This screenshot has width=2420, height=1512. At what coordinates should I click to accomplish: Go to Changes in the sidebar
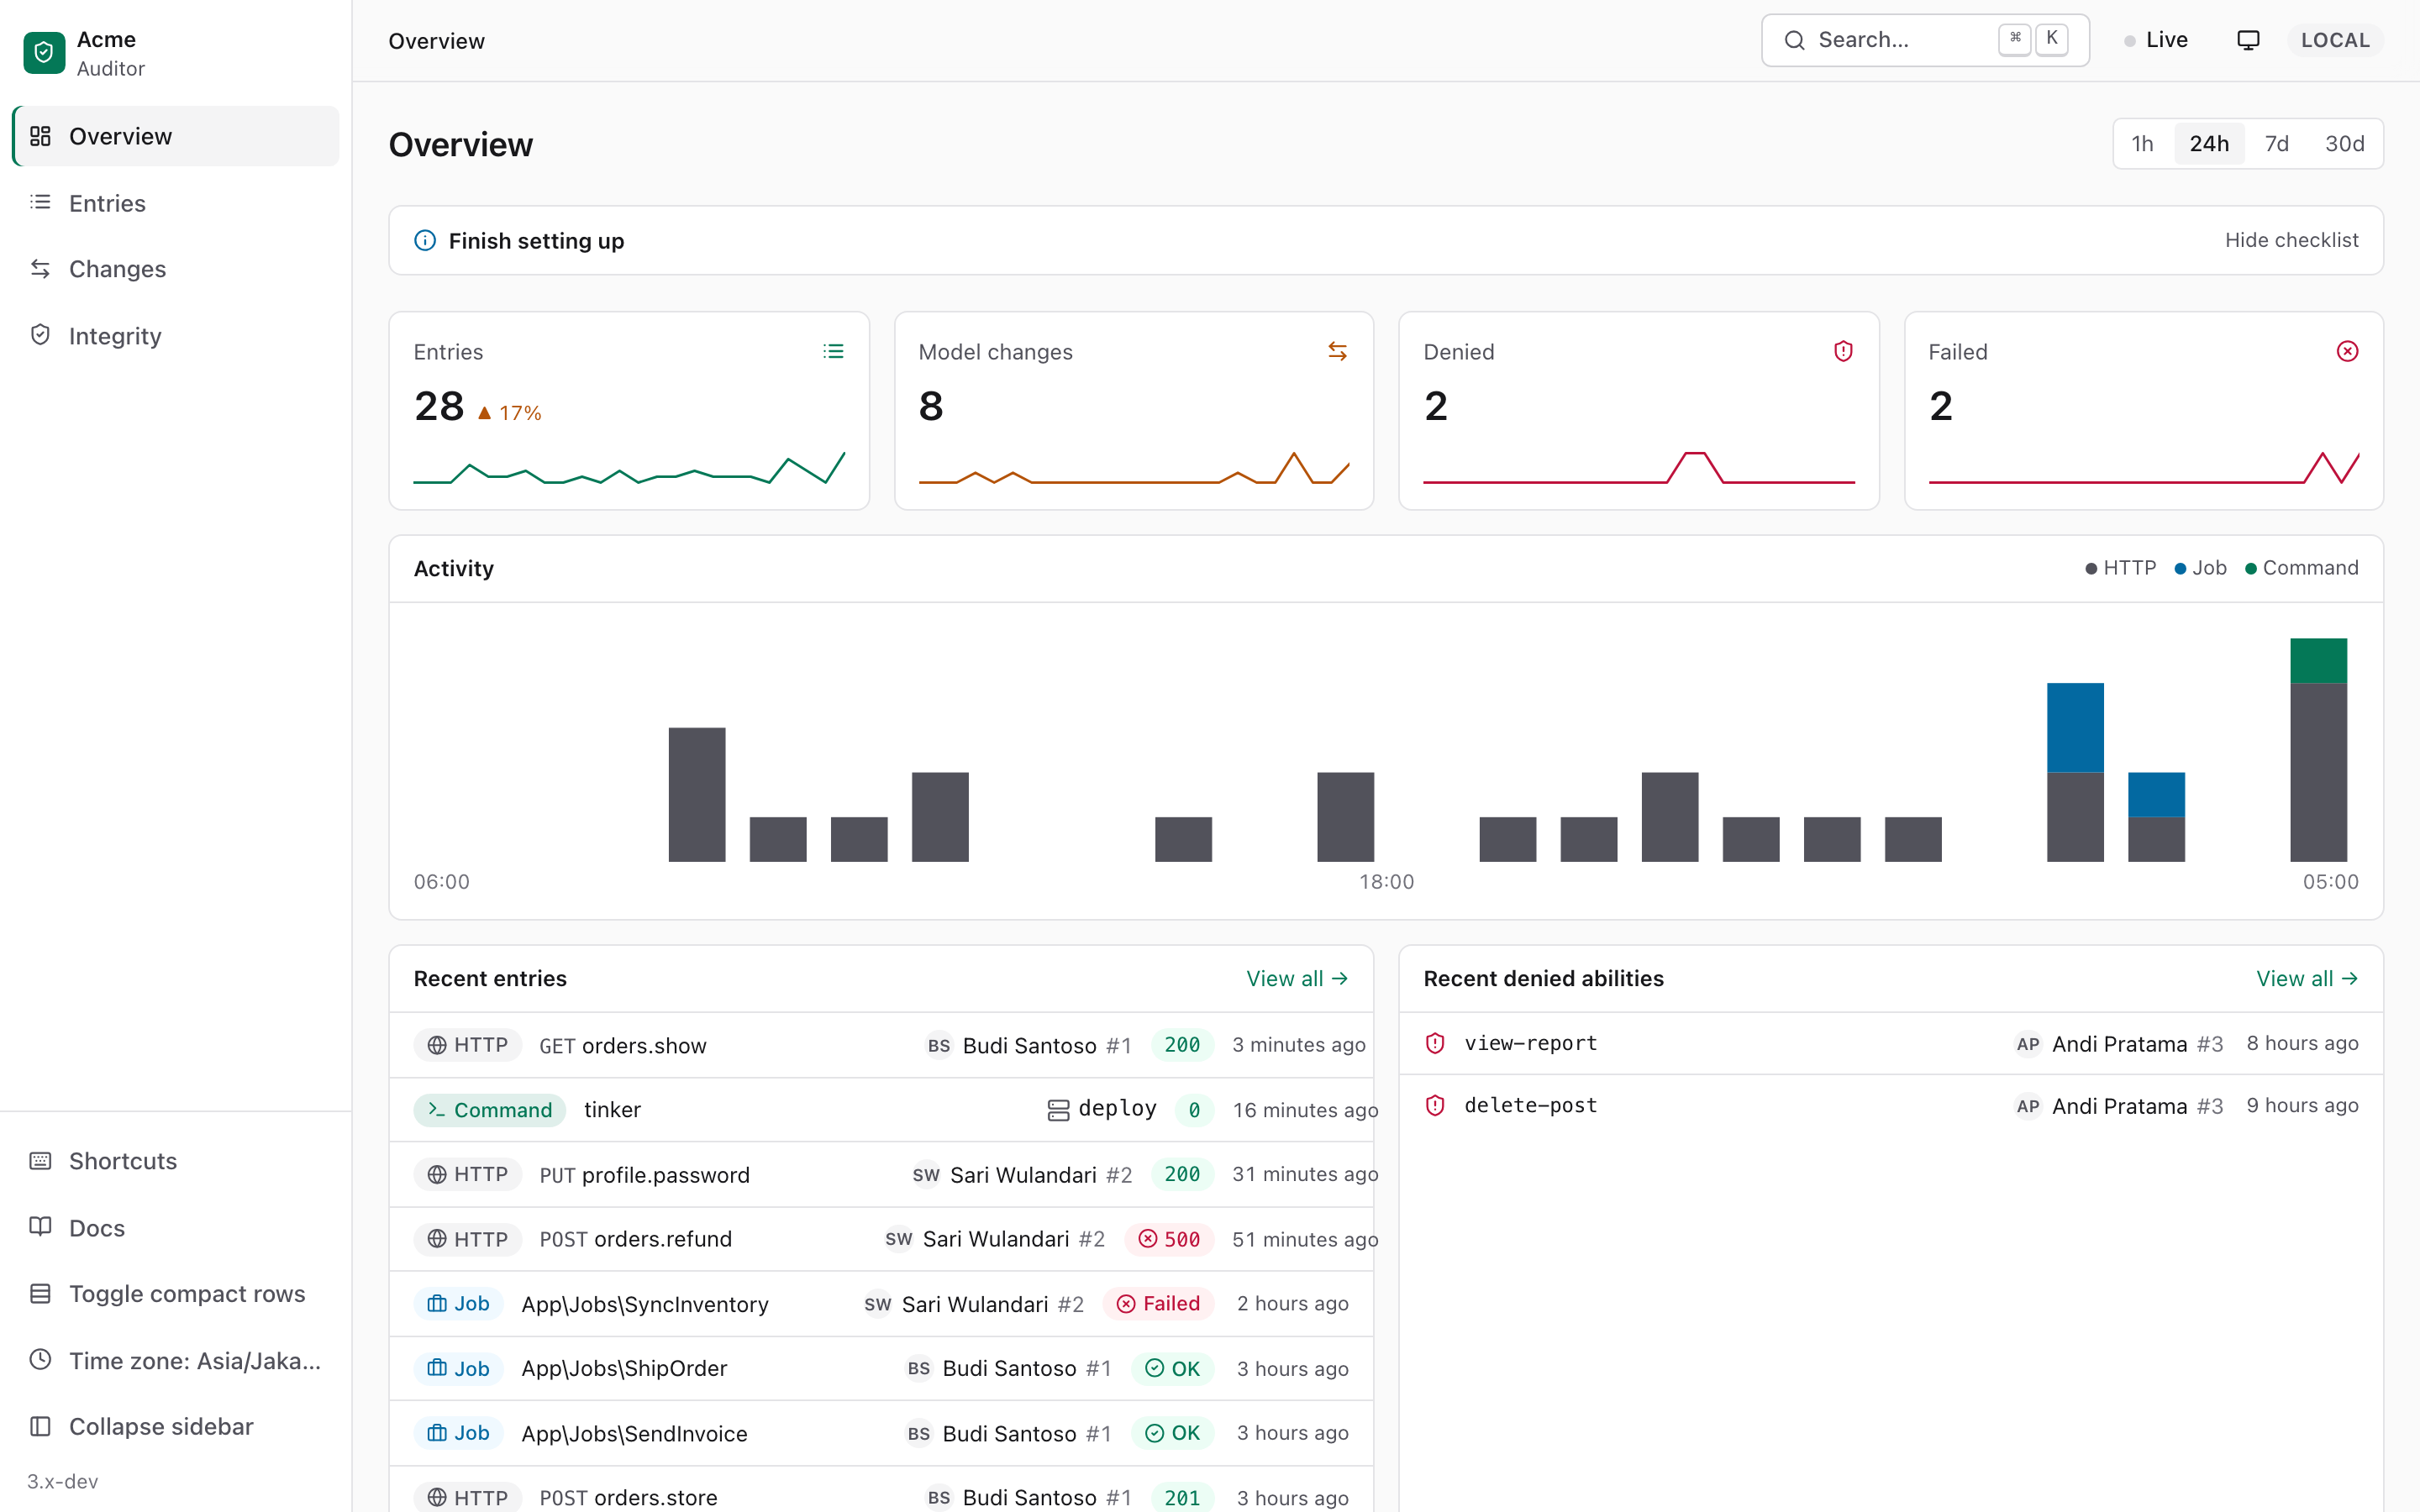coord(175,269)
